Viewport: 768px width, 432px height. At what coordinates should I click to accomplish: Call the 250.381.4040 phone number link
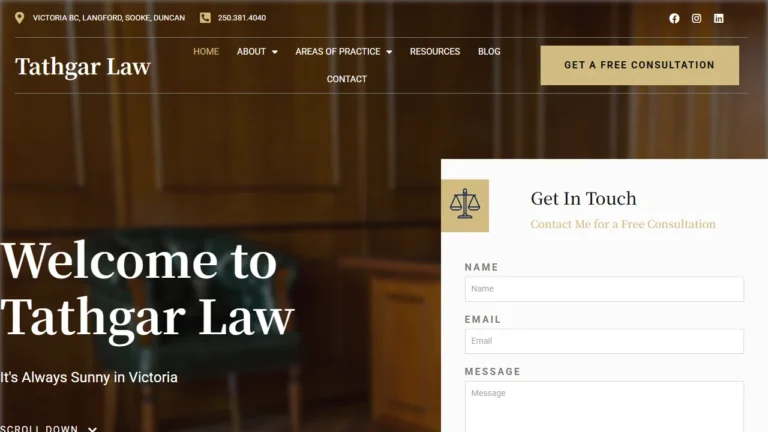(x=242, y=18)
